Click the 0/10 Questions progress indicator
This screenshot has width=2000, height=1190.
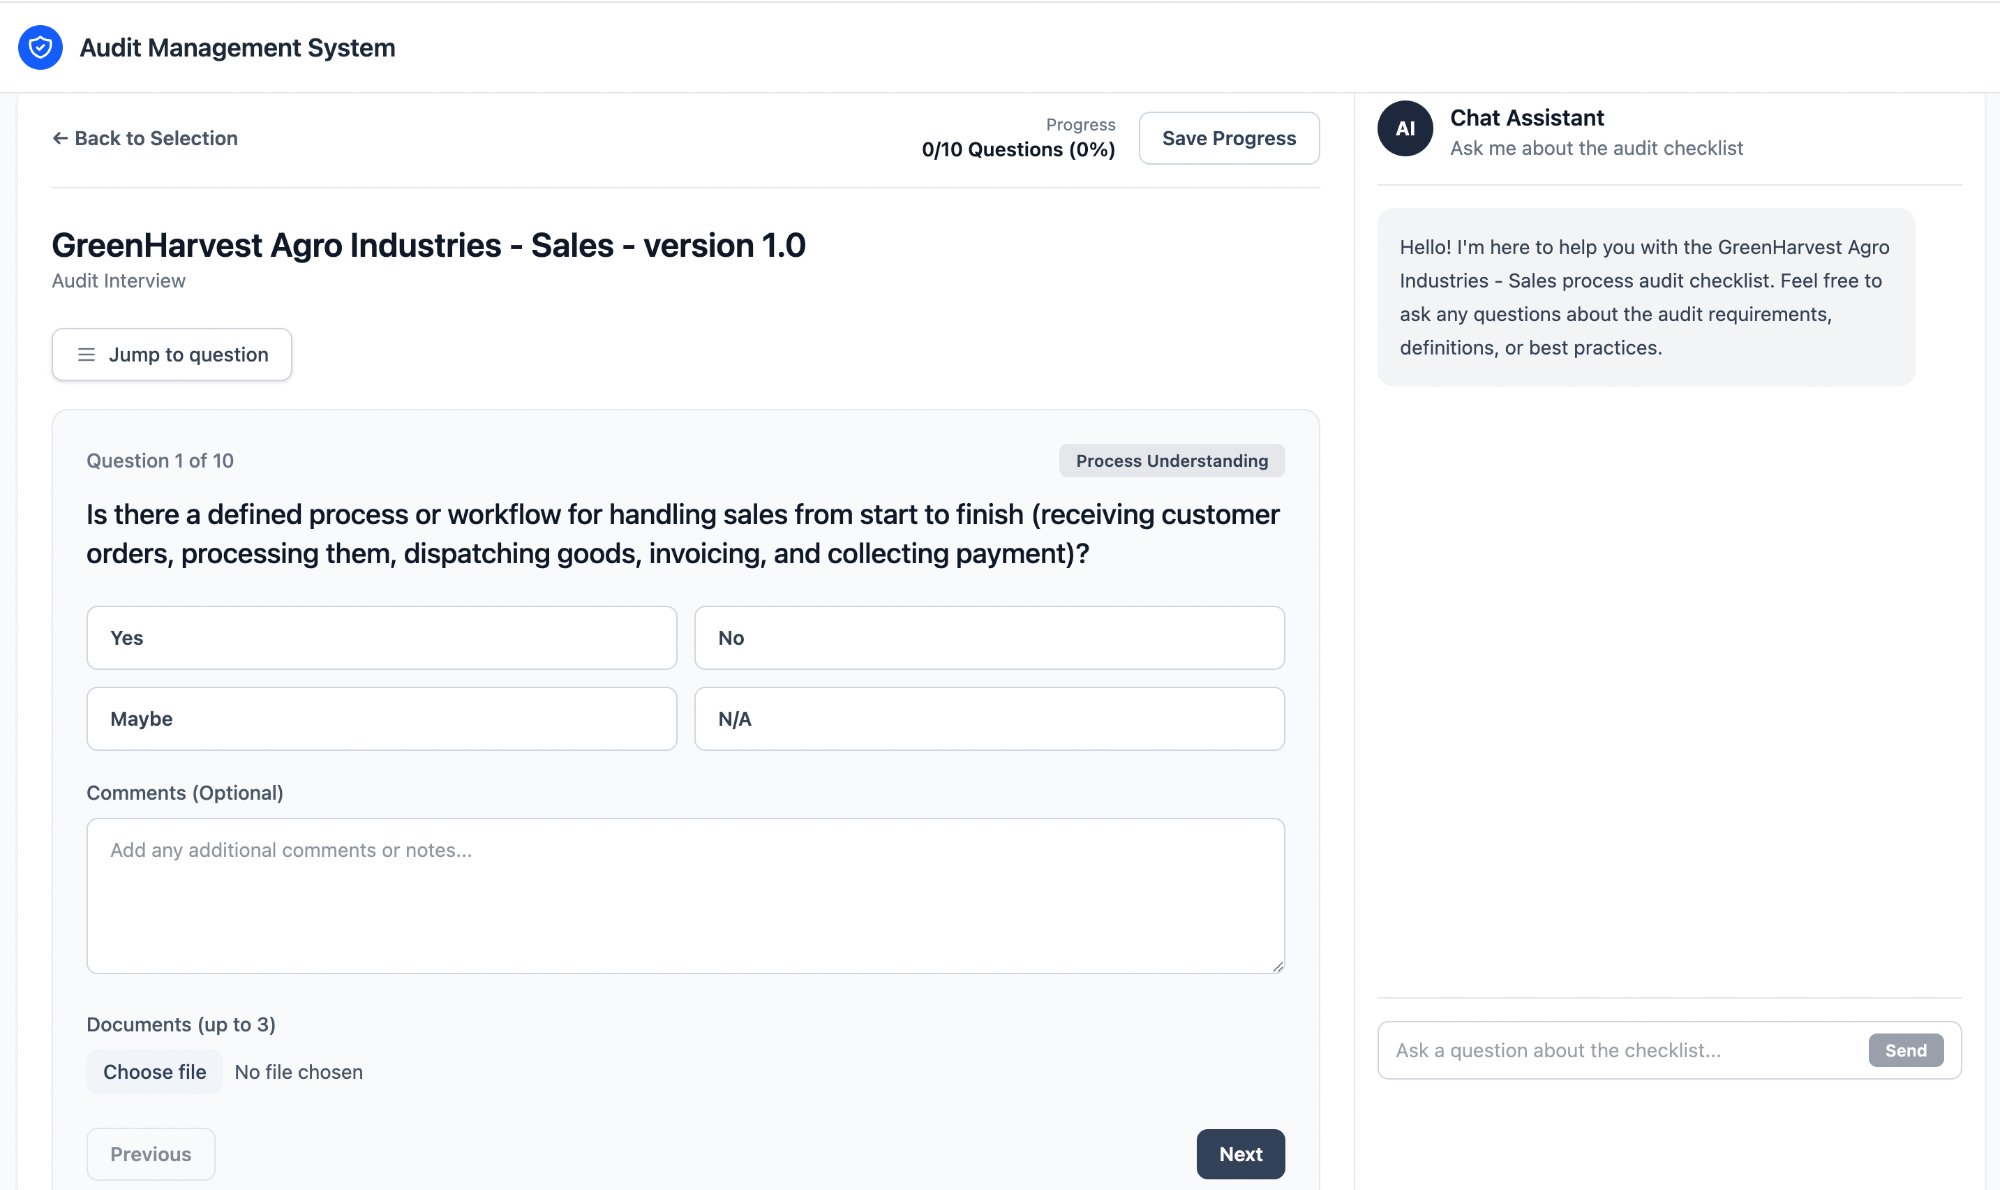1017,149
